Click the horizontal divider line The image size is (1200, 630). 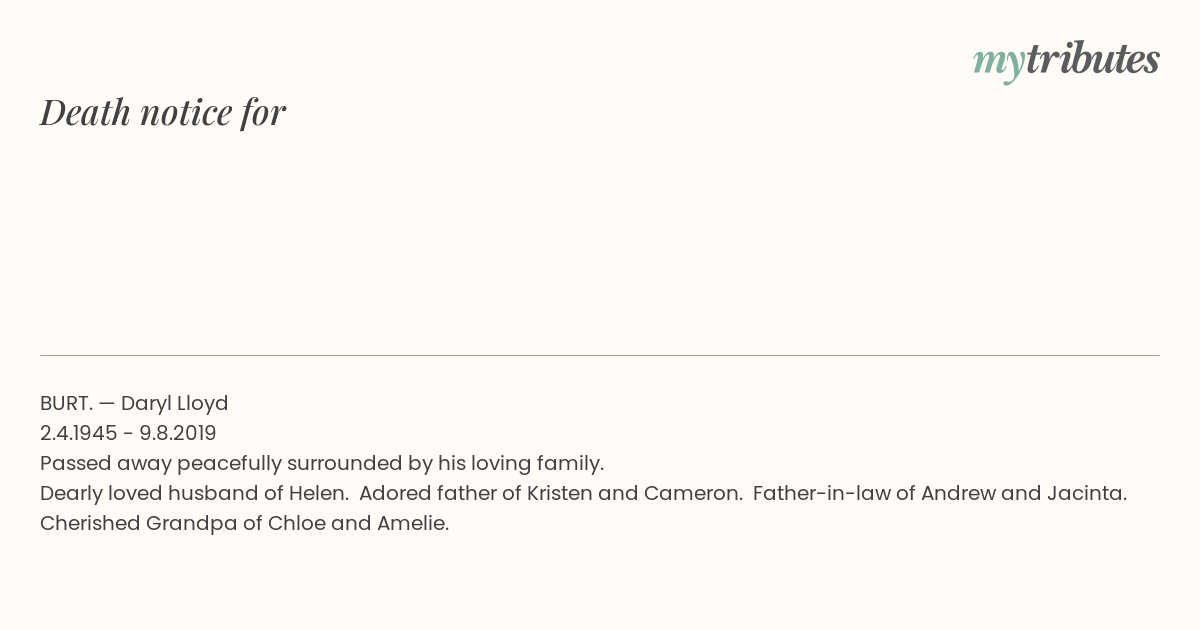pyautogui.click(x=600, y=355)
